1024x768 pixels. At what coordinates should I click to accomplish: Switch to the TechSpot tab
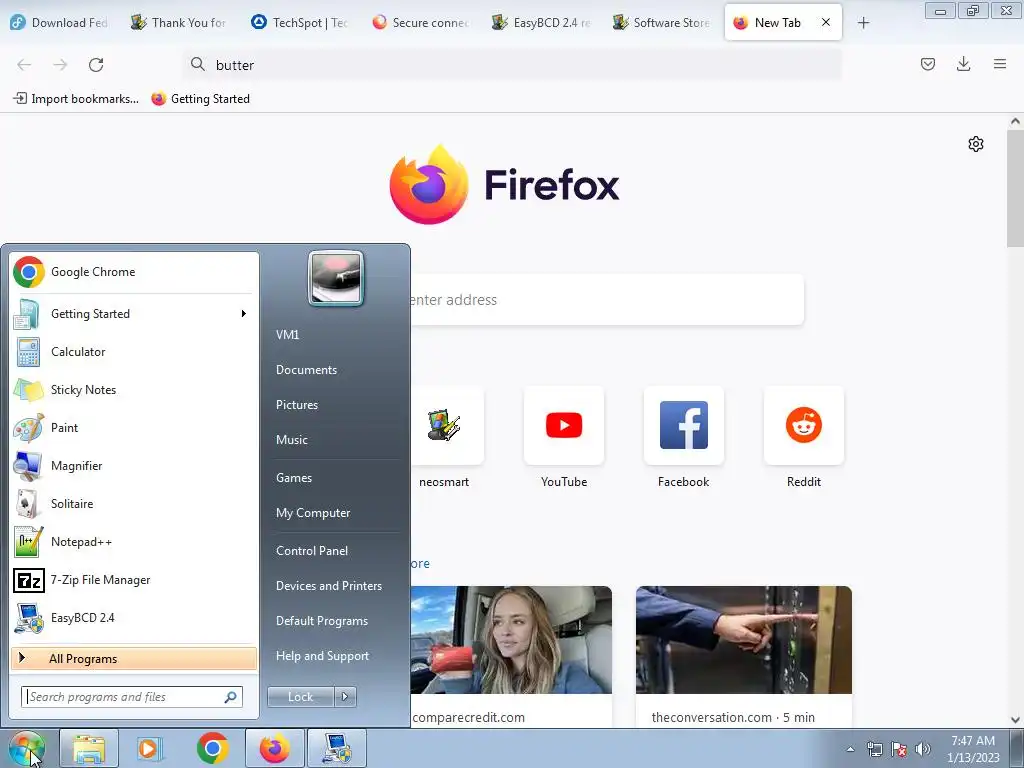300,22
